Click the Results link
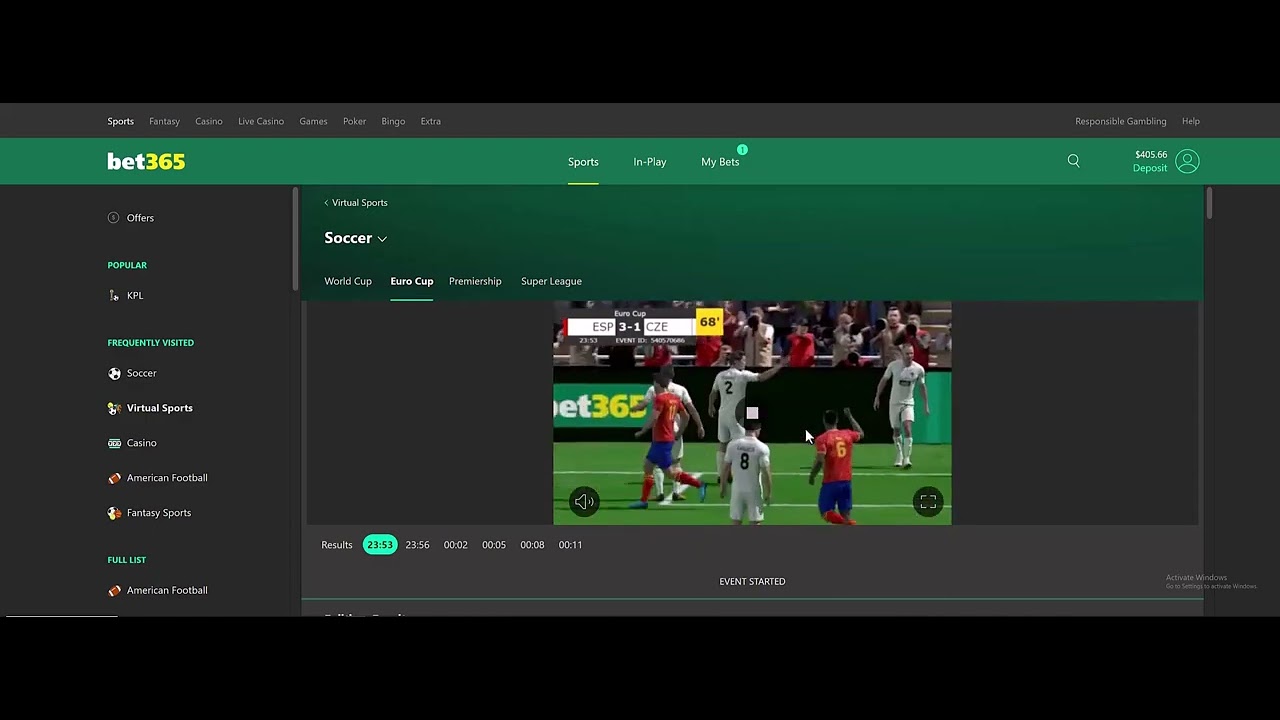This screenshot has width=1280, height=720. coord(337,545)
